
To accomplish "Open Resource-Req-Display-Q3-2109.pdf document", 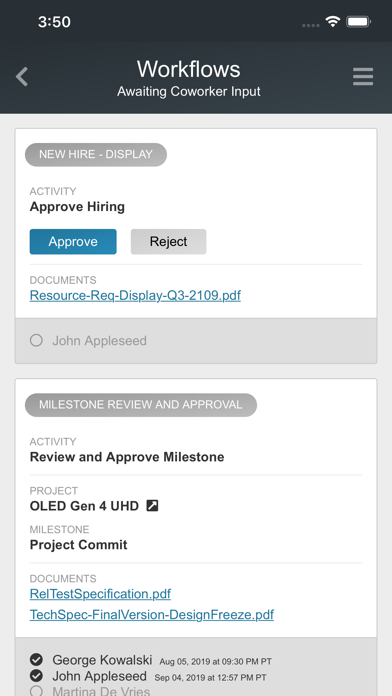I will (135, 296).
